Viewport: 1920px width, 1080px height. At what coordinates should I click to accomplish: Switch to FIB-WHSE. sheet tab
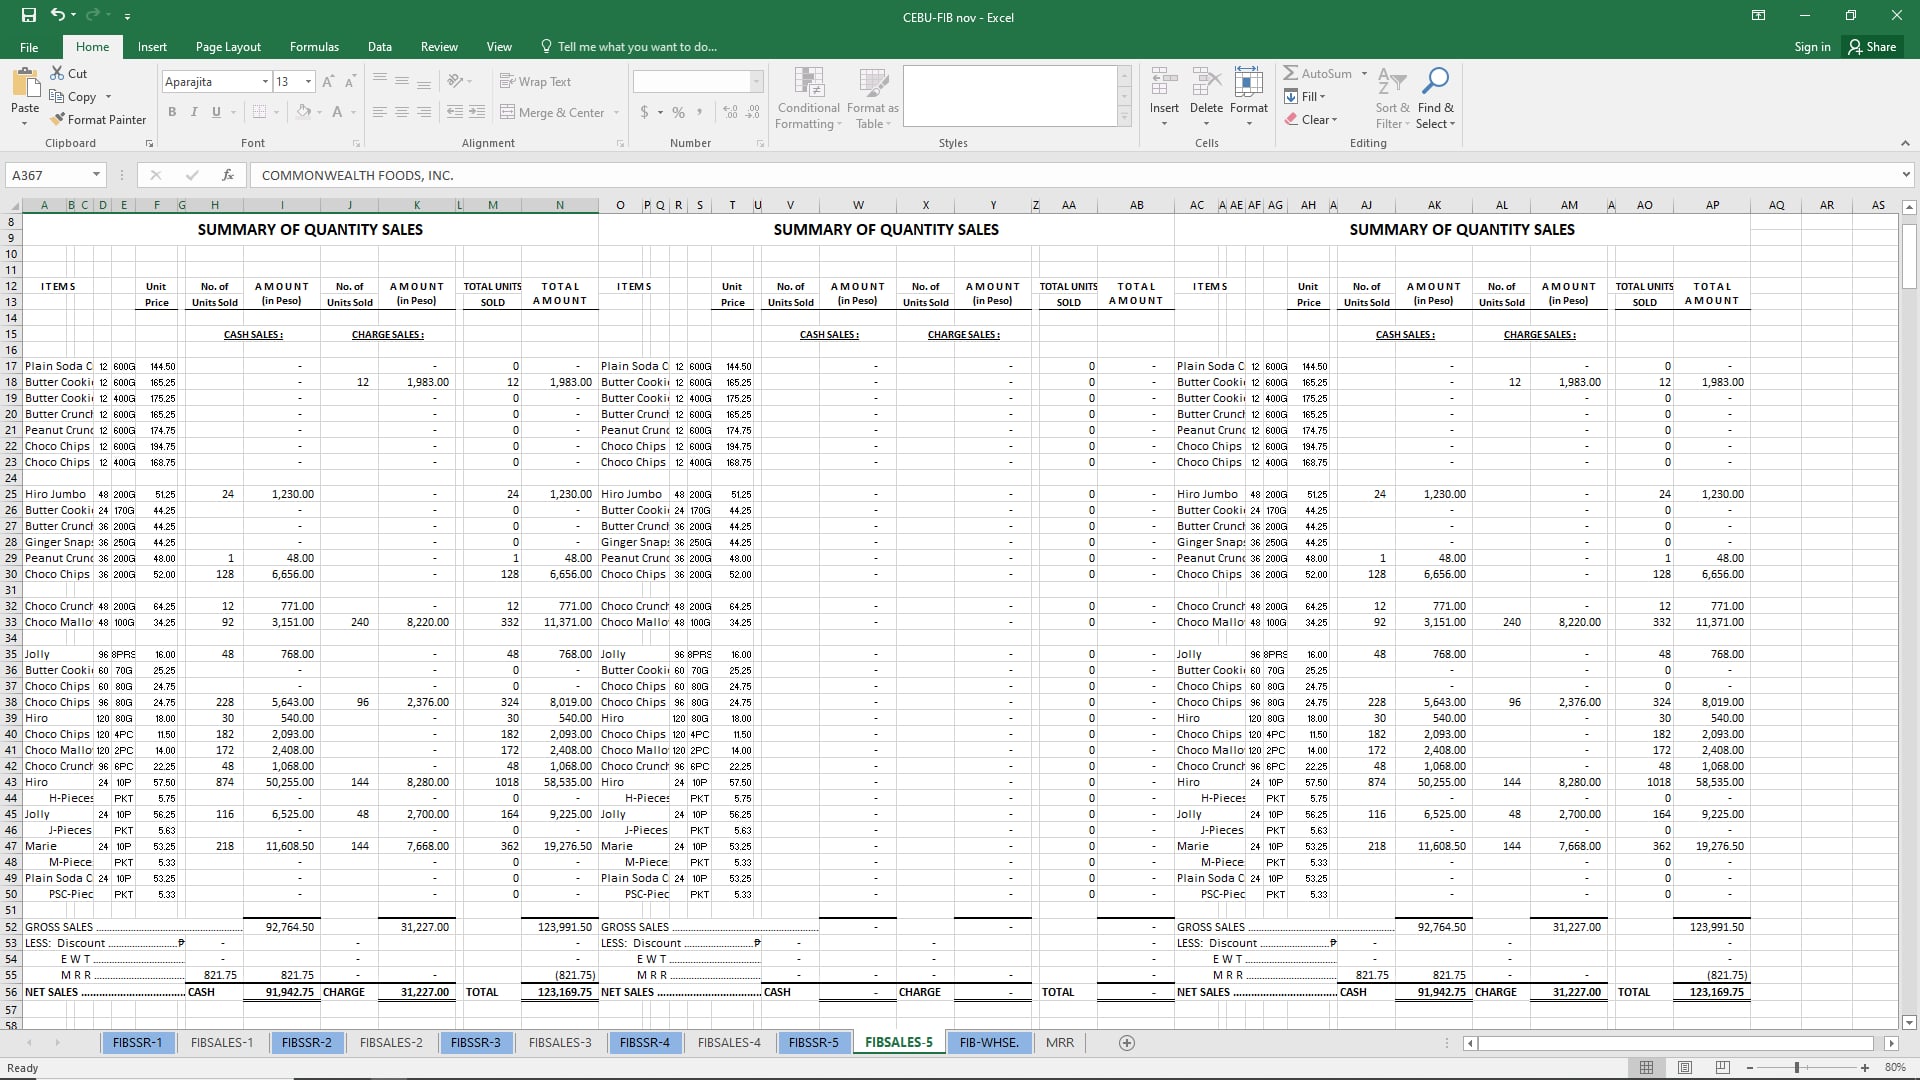(988, 1043)
